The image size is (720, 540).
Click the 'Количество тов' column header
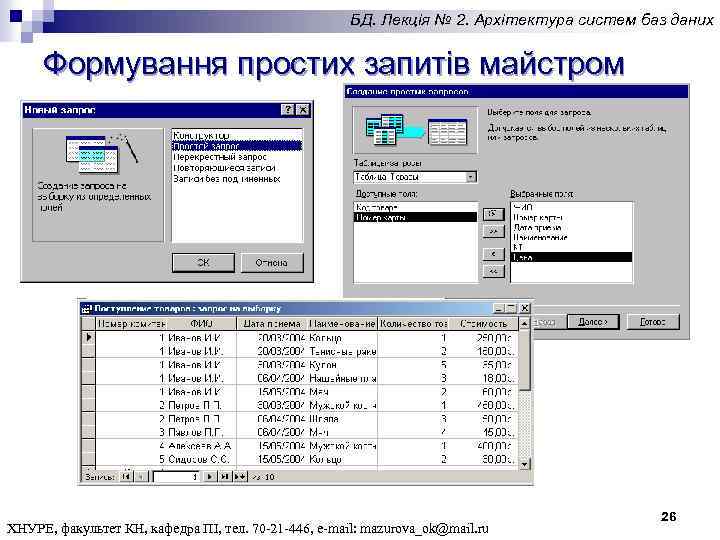413,324
